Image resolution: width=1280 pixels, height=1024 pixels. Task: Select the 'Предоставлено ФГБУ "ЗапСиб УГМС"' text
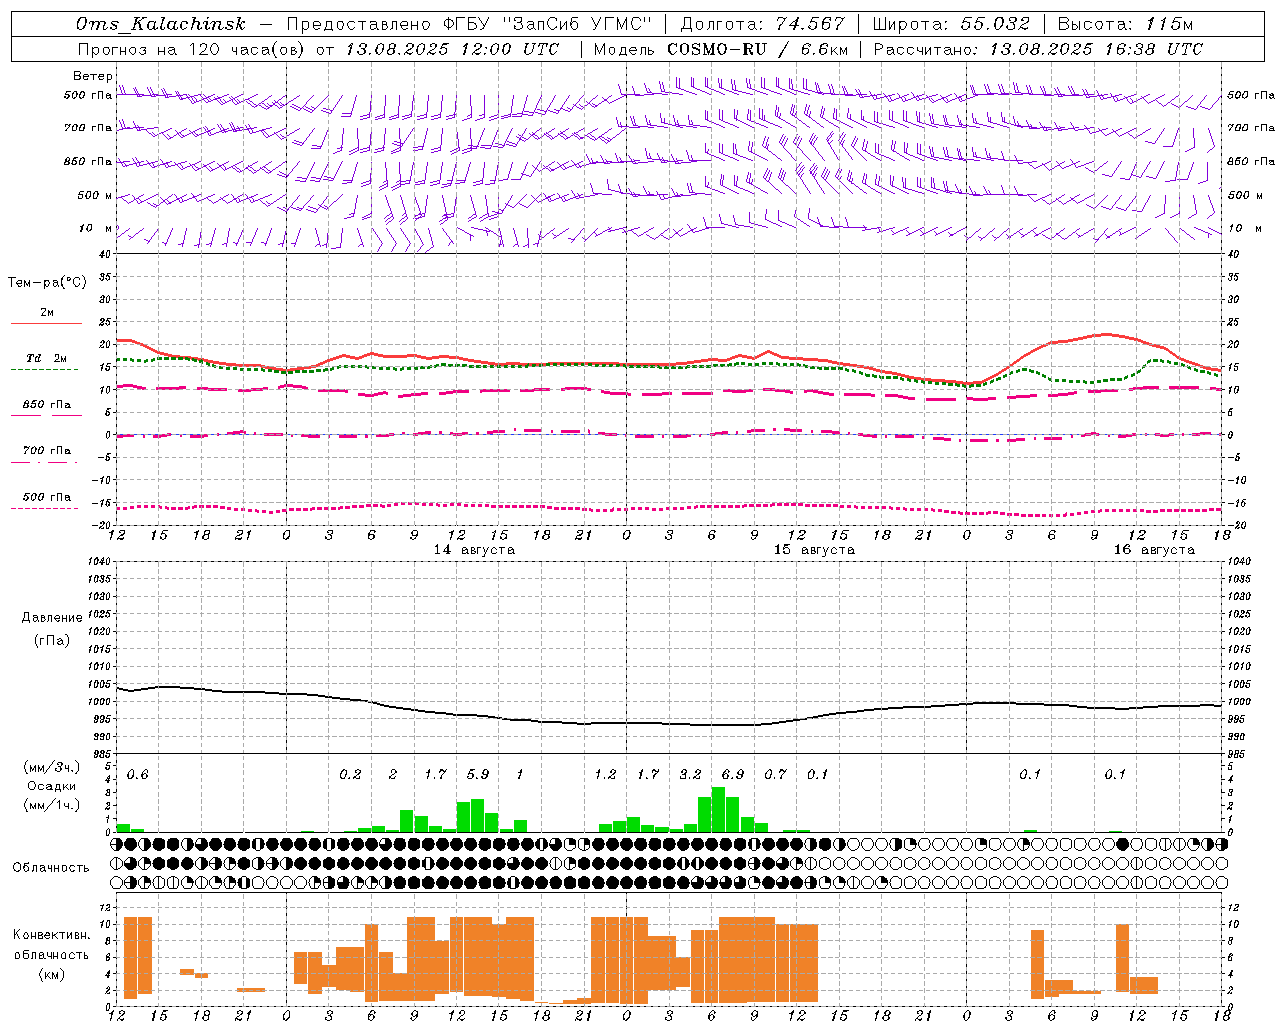(469, 24)
